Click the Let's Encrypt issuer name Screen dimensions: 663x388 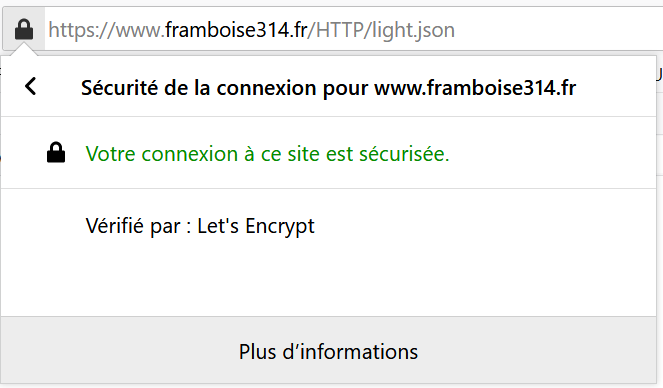[256, 226]
